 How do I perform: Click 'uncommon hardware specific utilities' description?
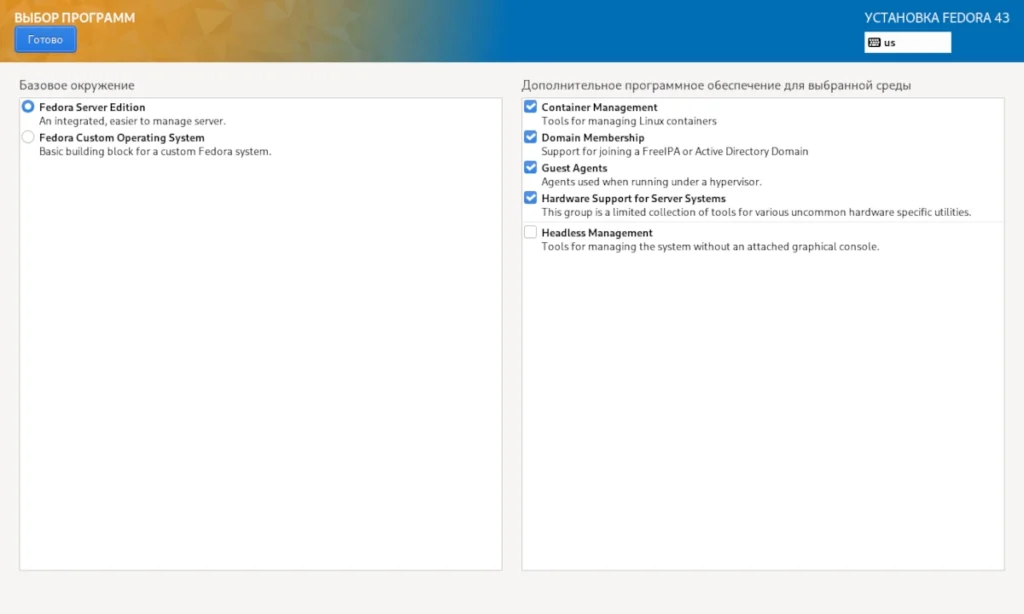(756, 212)
